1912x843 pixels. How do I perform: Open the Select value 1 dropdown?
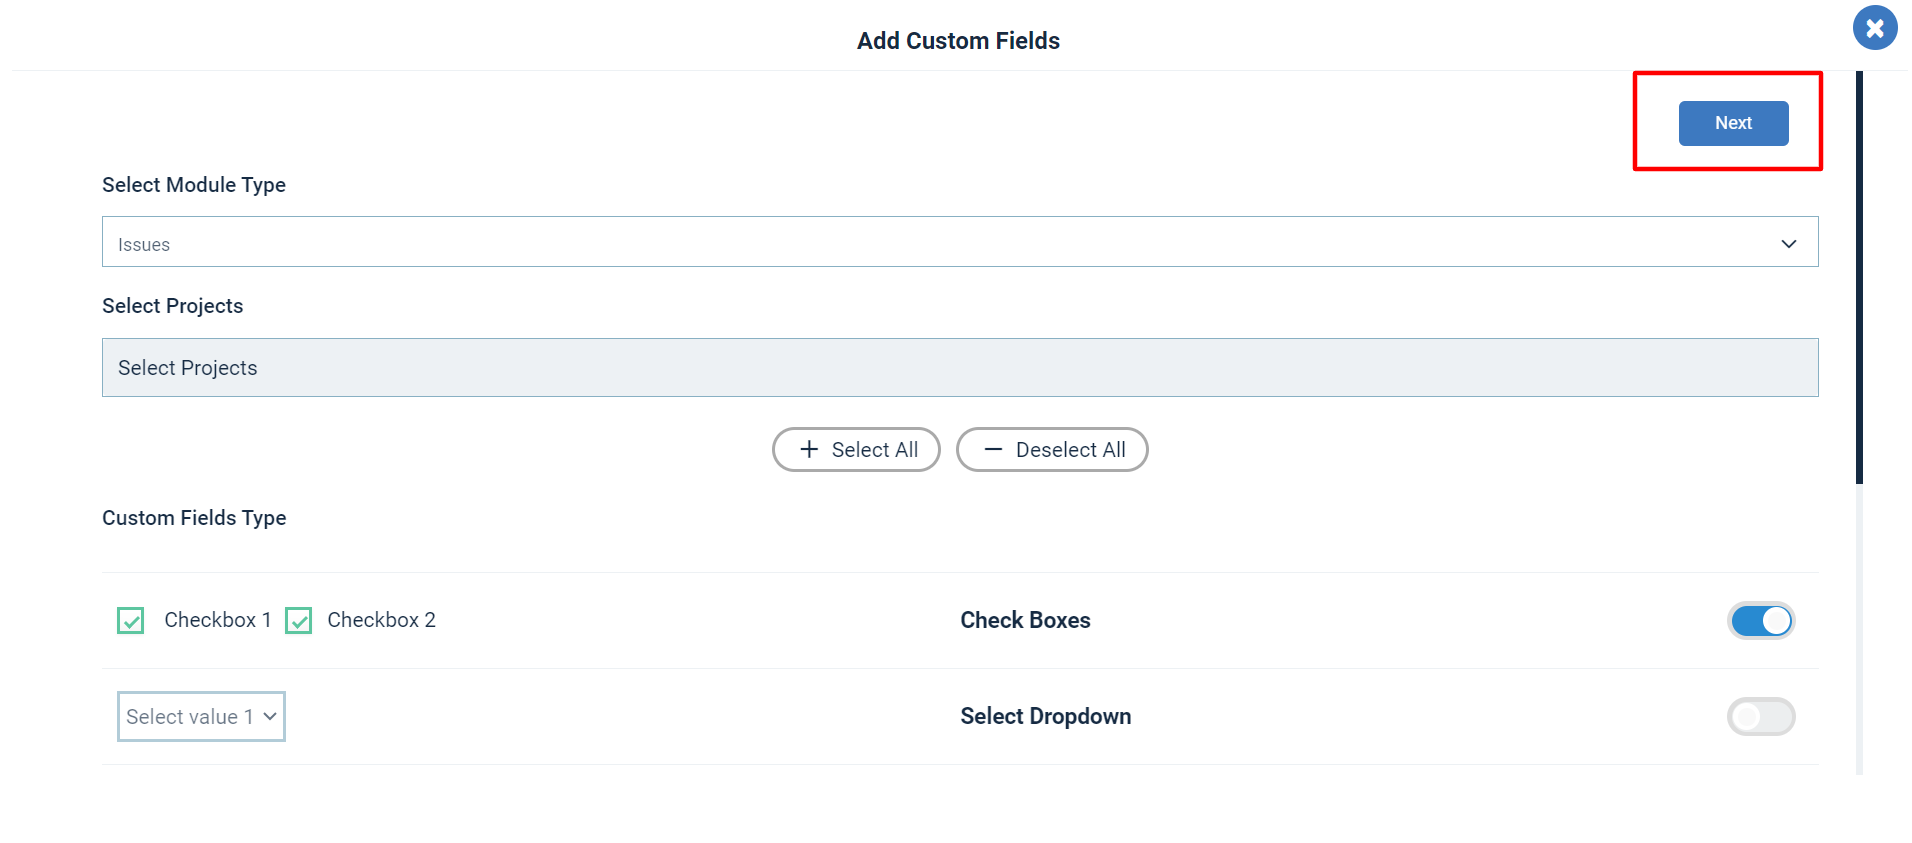pos(201,717)
